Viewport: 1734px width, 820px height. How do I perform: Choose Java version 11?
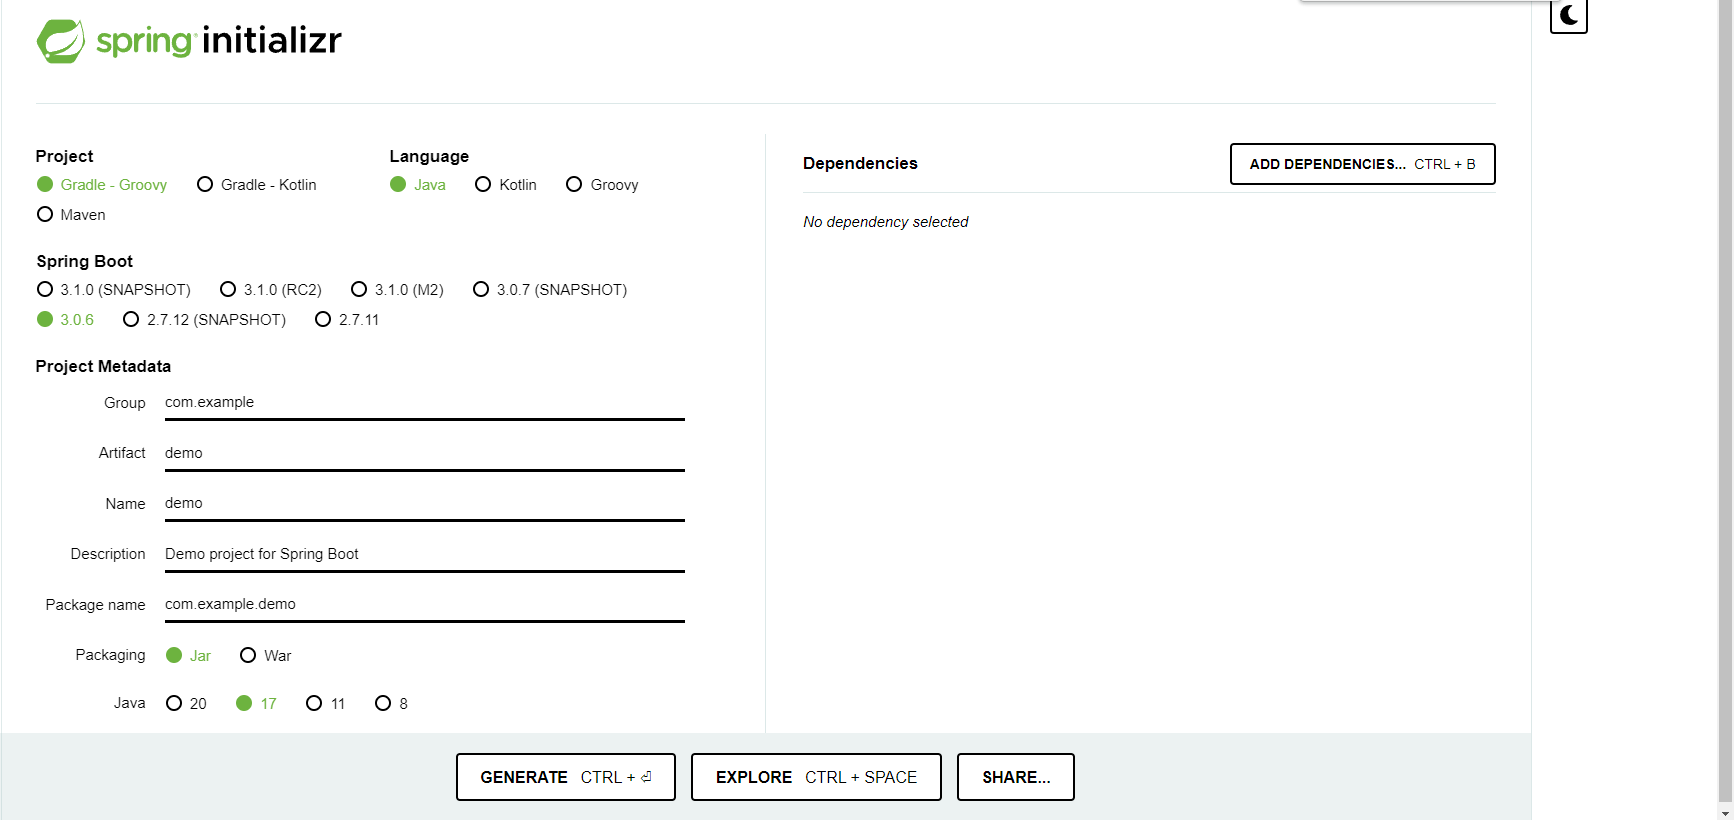326,704
